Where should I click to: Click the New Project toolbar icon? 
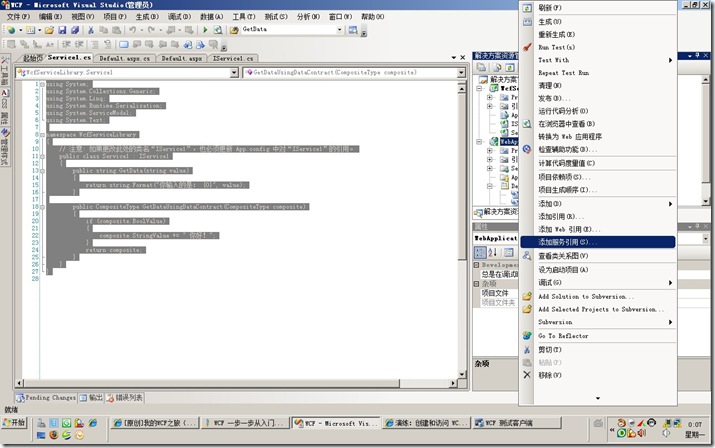[11, 30]
